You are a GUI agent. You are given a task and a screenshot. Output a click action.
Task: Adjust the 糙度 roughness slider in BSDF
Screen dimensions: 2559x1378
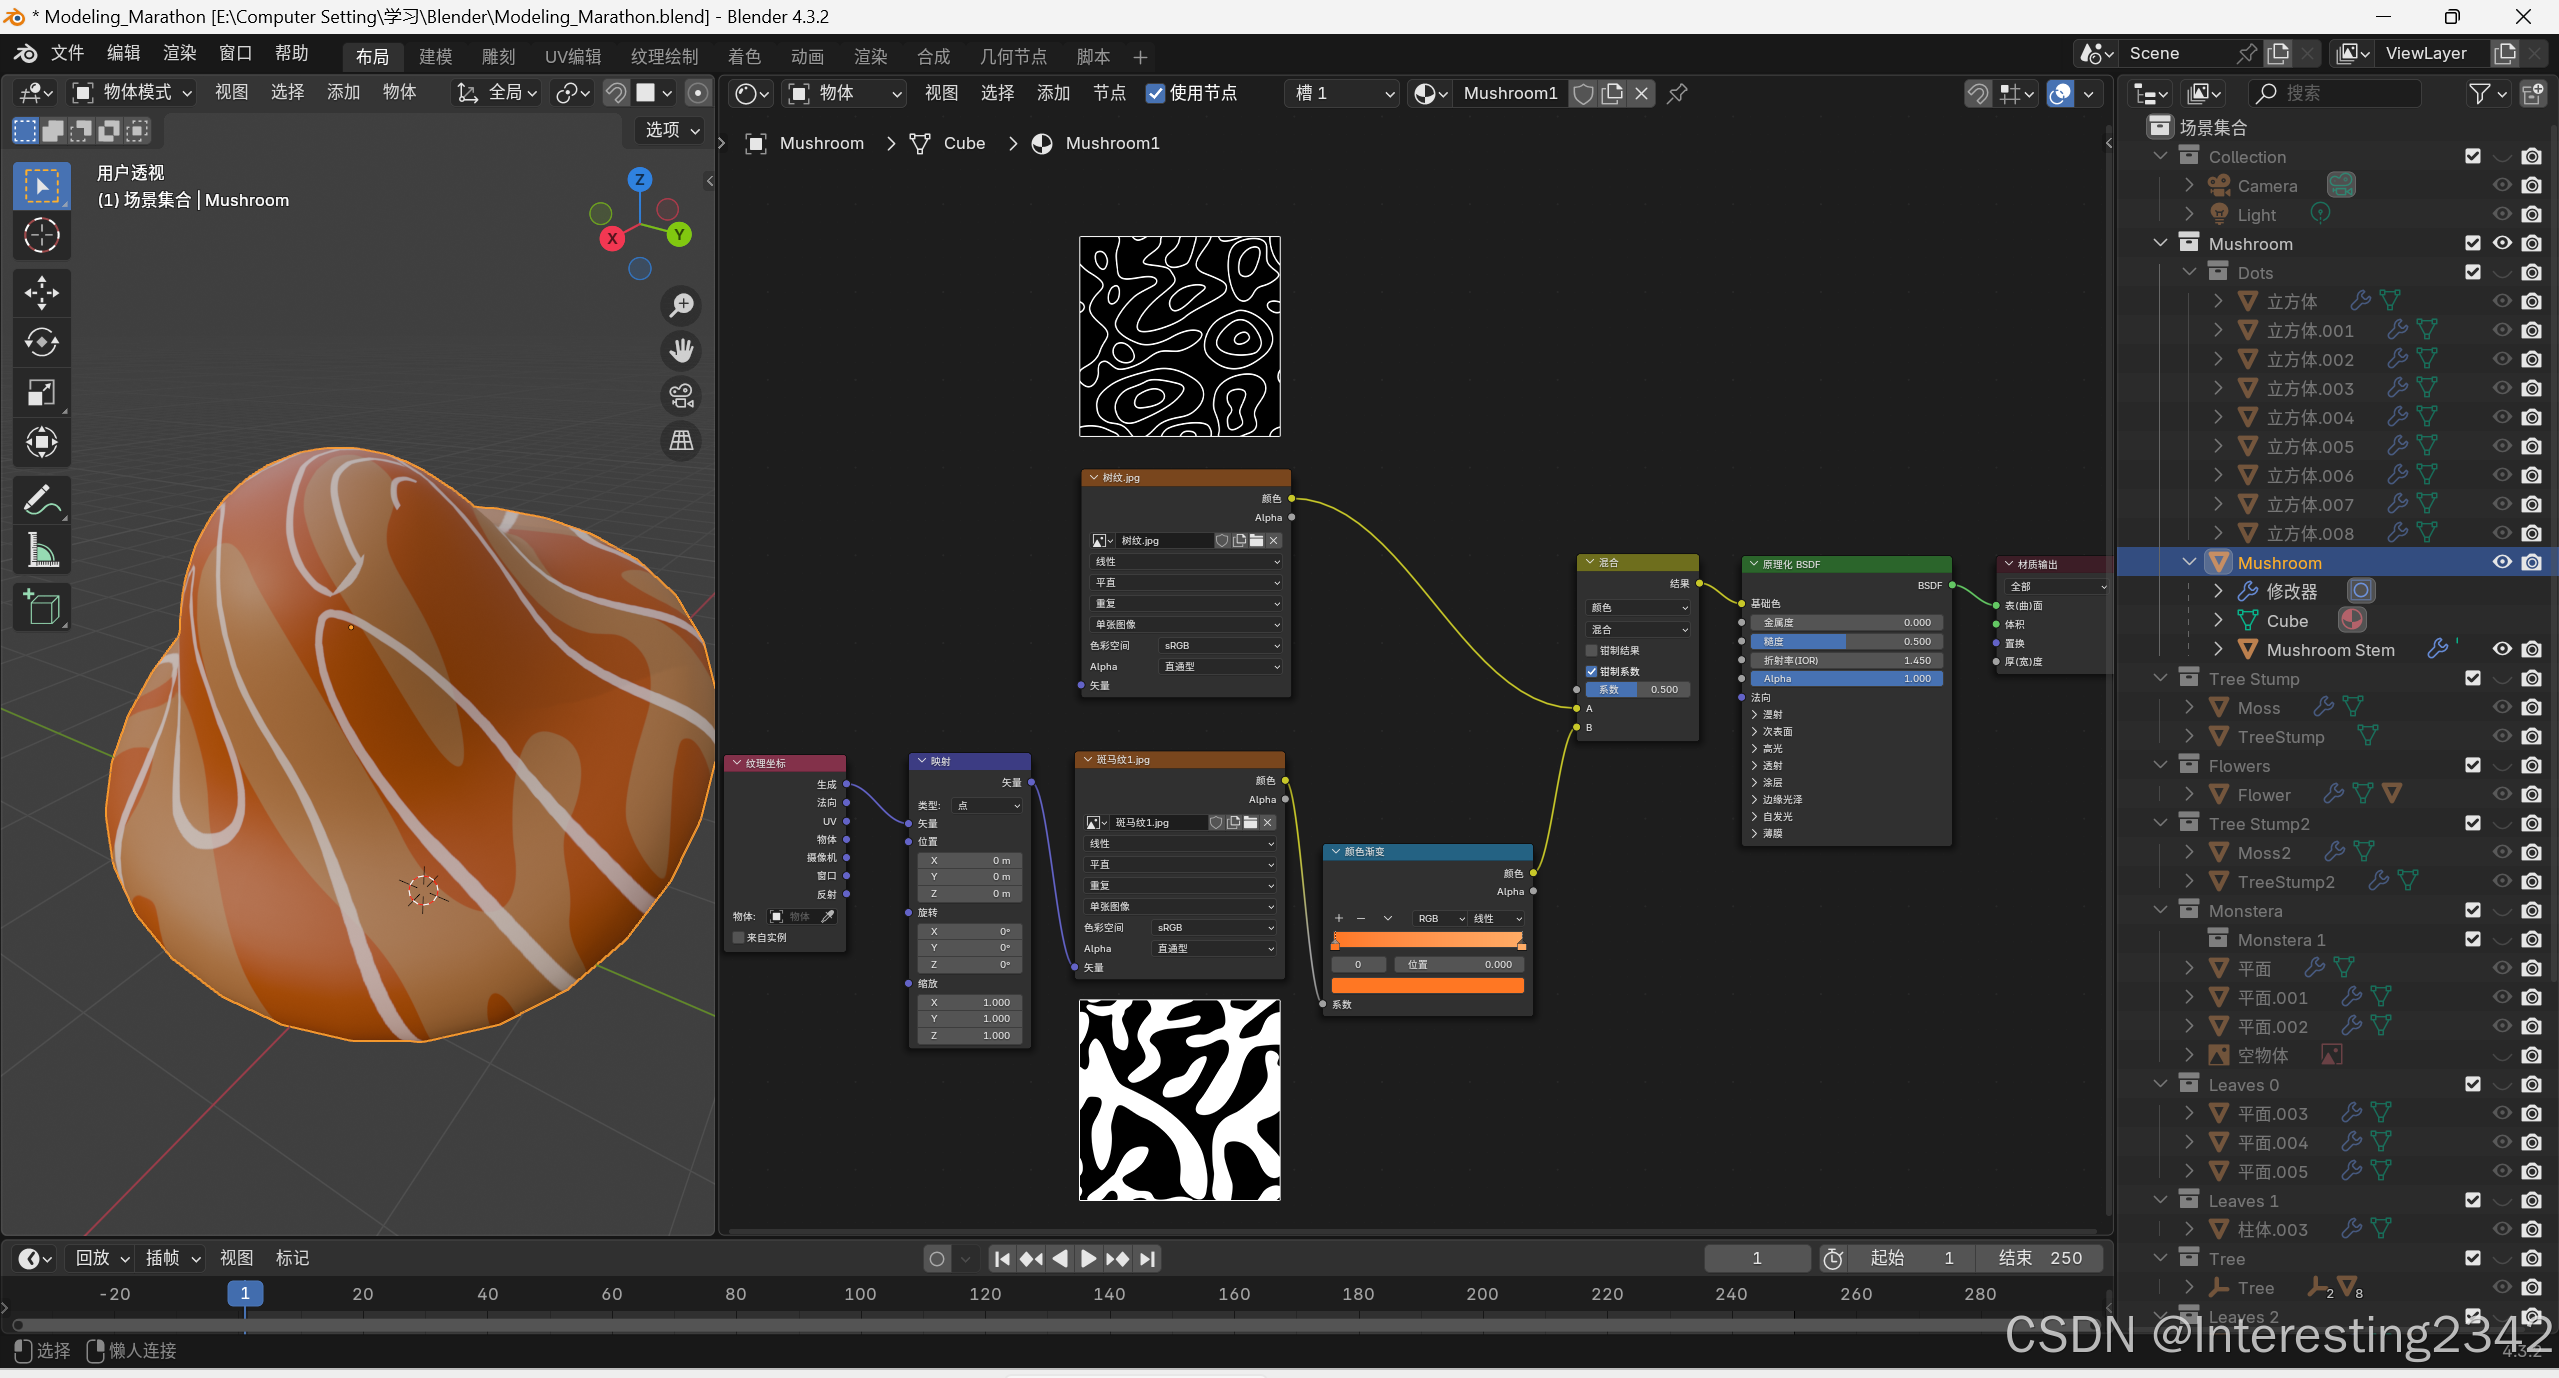[x=1846, y=641]
